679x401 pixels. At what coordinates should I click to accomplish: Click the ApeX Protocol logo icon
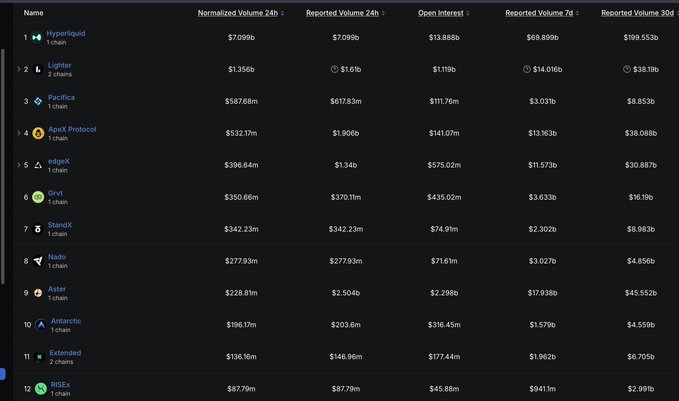(x=38, y=133)
